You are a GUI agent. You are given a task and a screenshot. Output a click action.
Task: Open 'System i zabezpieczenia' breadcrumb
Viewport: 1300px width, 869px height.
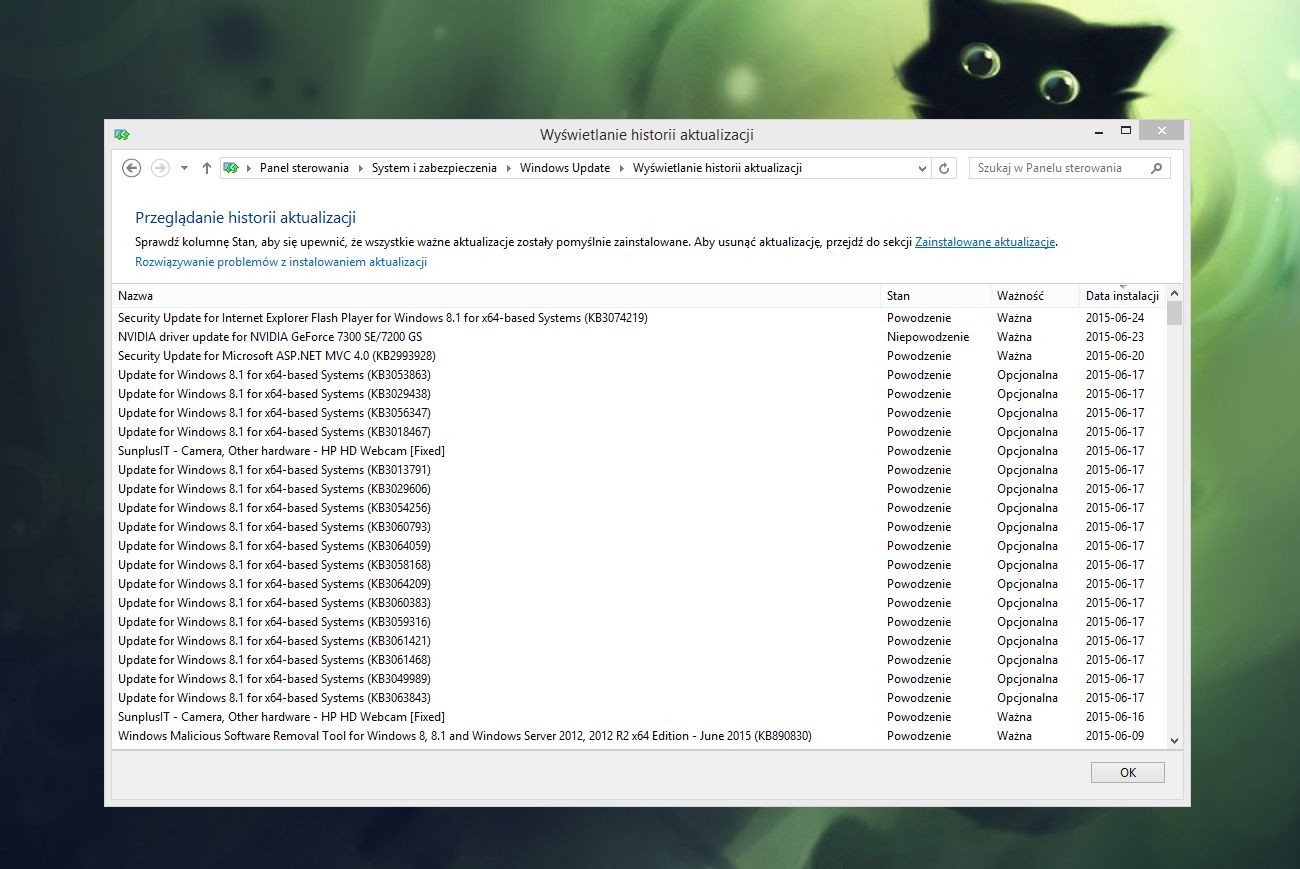point(434,168)
